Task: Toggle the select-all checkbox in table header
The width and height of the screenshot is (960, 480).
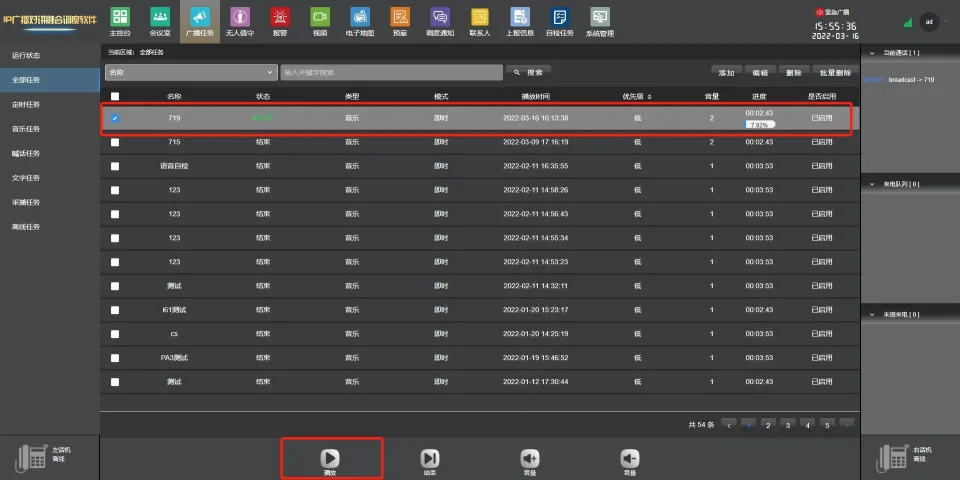Action: 115,96
